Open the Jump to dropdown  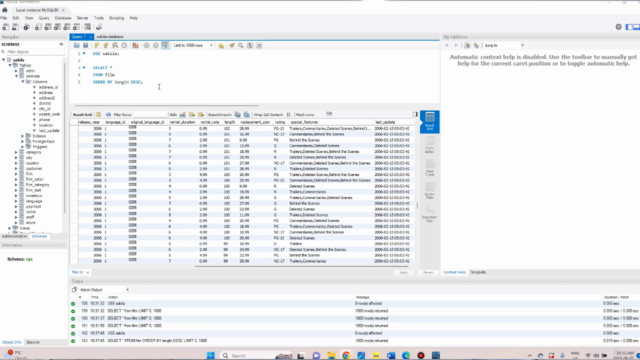coord(504,45)
